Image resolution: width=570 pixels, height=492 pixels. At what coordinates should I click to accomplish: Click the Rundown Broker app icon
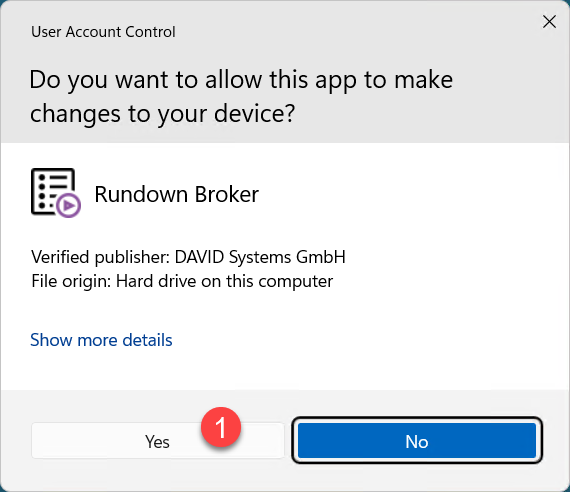click(x=56, y=193)
